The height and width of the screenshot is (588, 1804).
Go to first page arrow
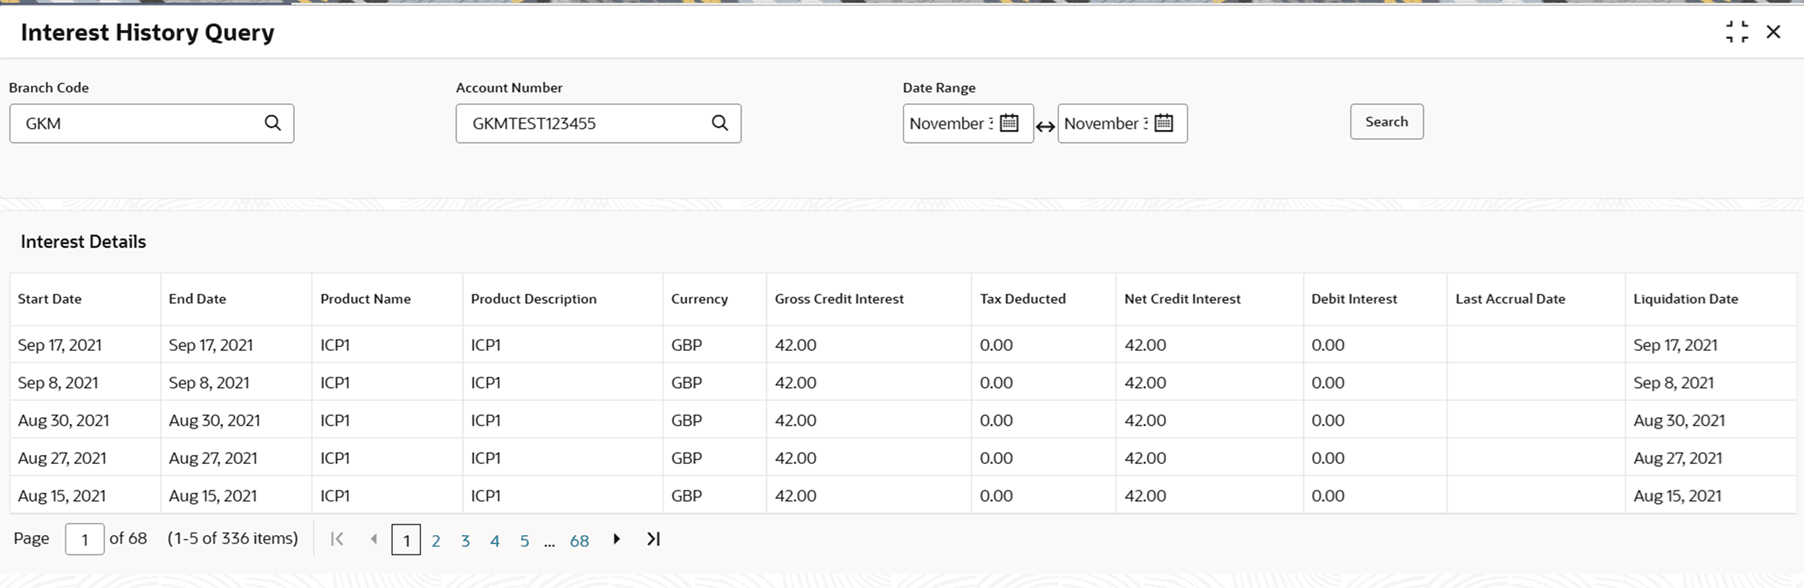click(337, 539)
